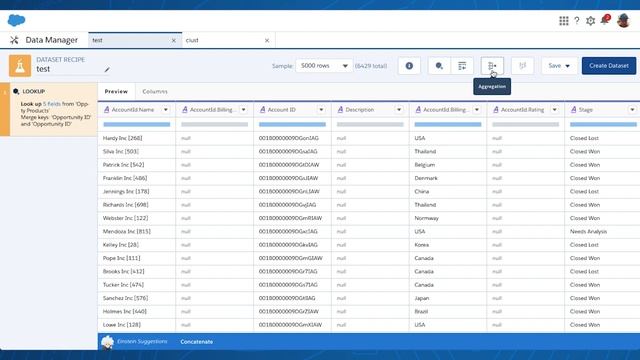Click the Data Manager tools icon
Screen dimensions: 640x360
click(x=14, y=40)
